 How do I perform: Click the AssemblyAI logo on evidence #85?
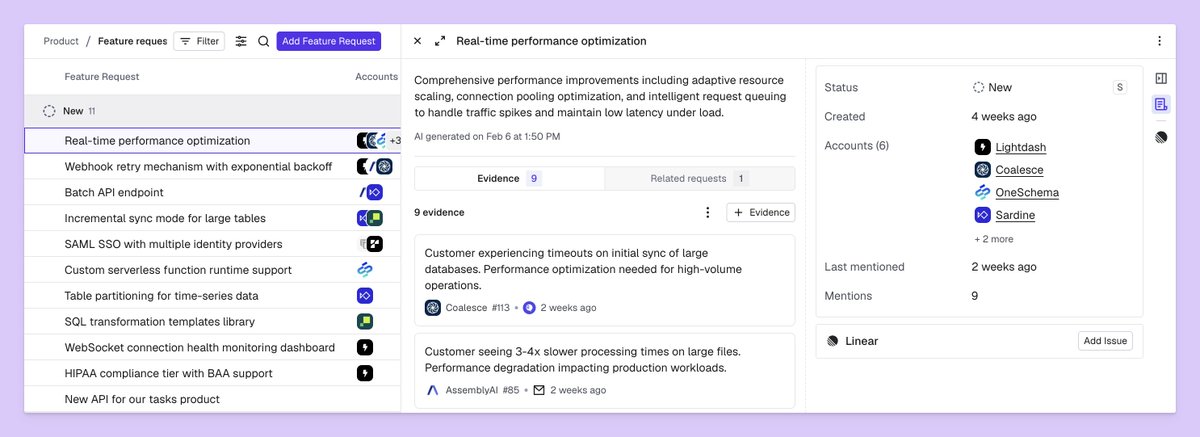tap(433, 390)
